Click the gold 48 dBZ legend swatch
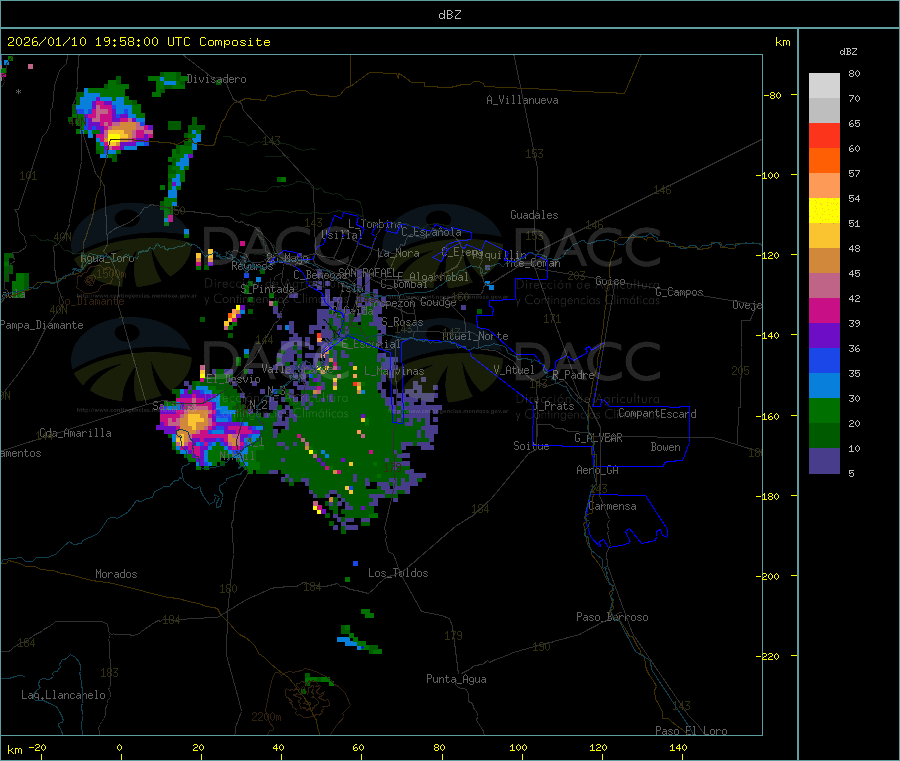 click(824, 236)
